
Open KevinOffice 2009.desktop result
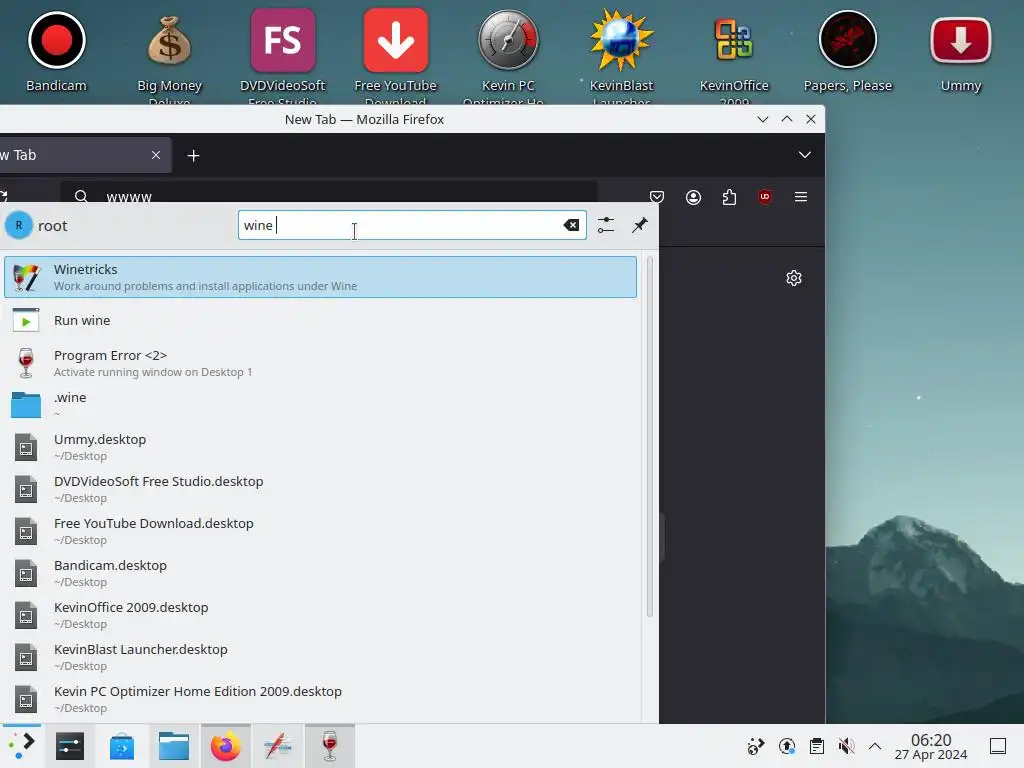click(x=320, y=615)
